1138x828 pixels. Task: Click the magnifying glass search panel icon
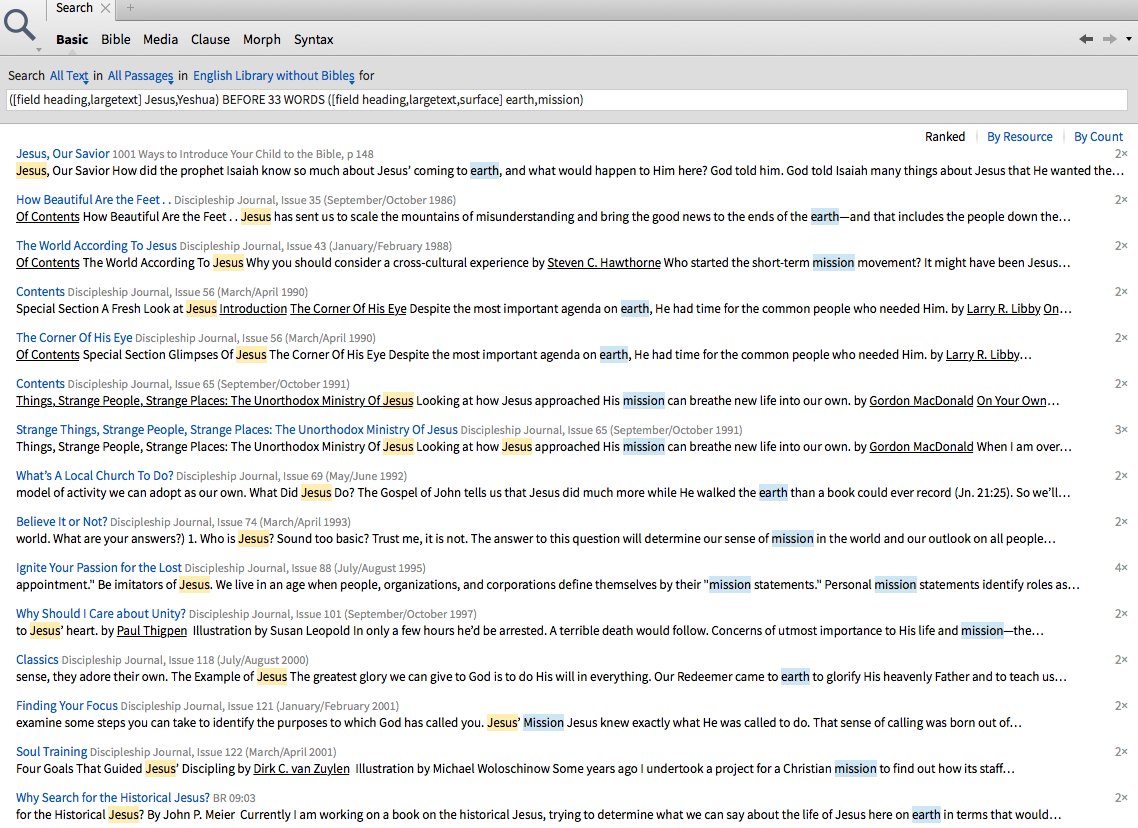20,25
